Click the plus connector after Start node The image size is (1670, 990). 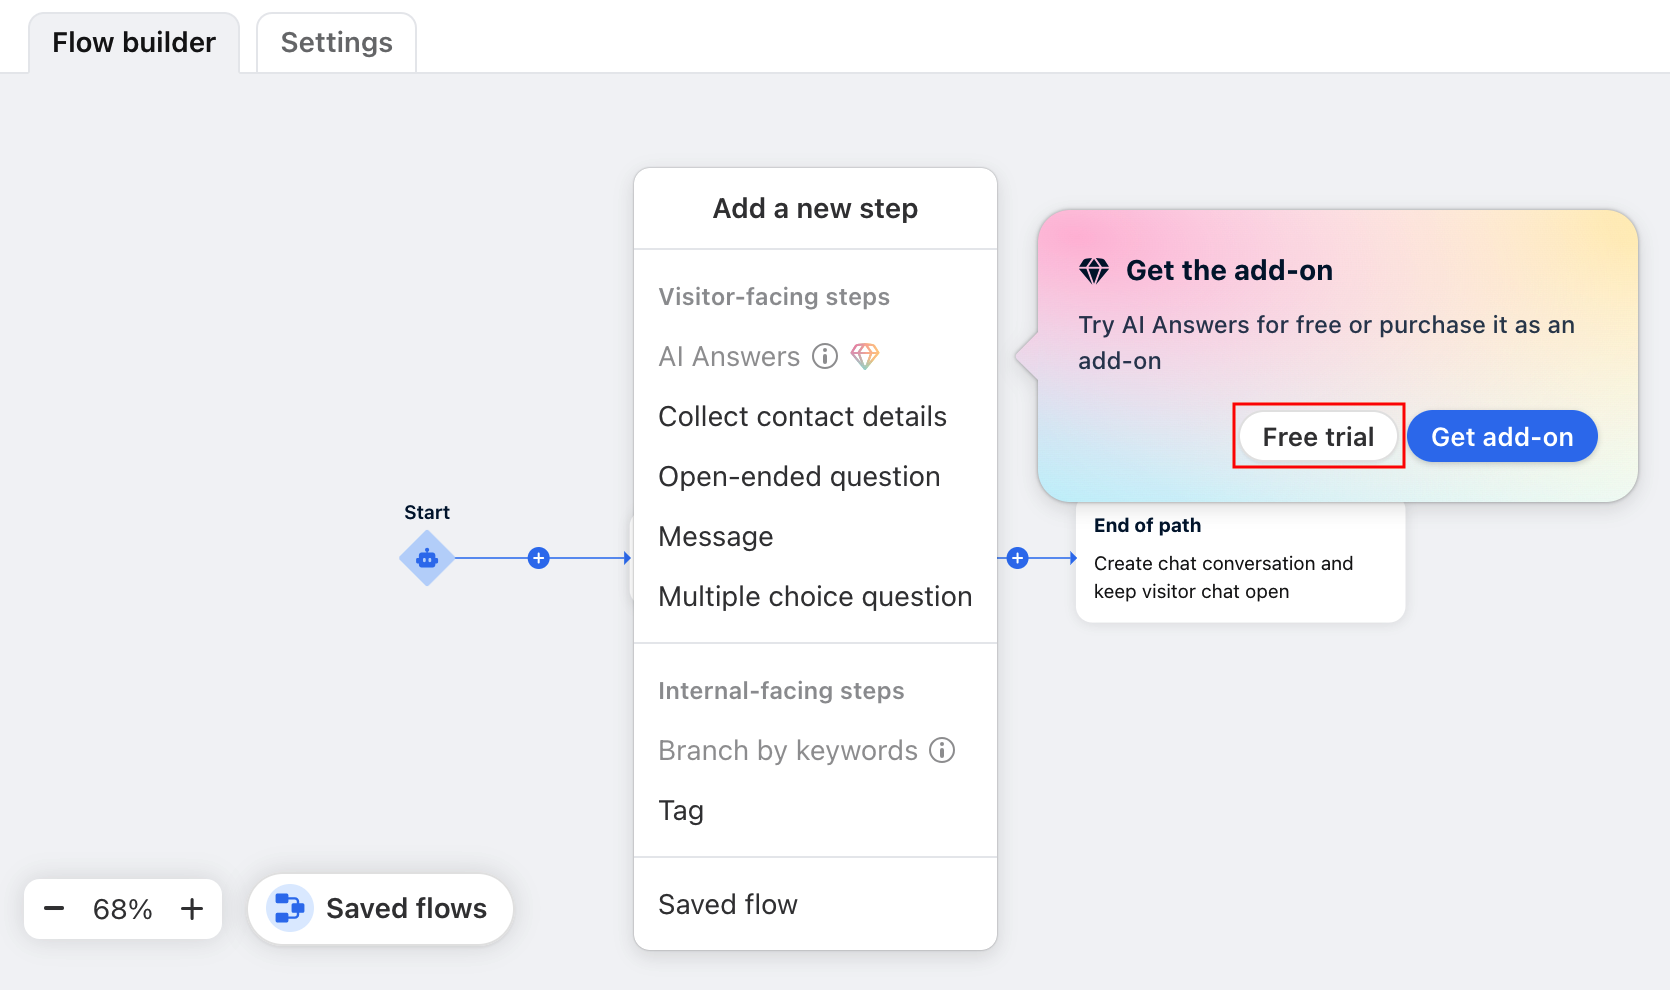[x=538, y=558]
